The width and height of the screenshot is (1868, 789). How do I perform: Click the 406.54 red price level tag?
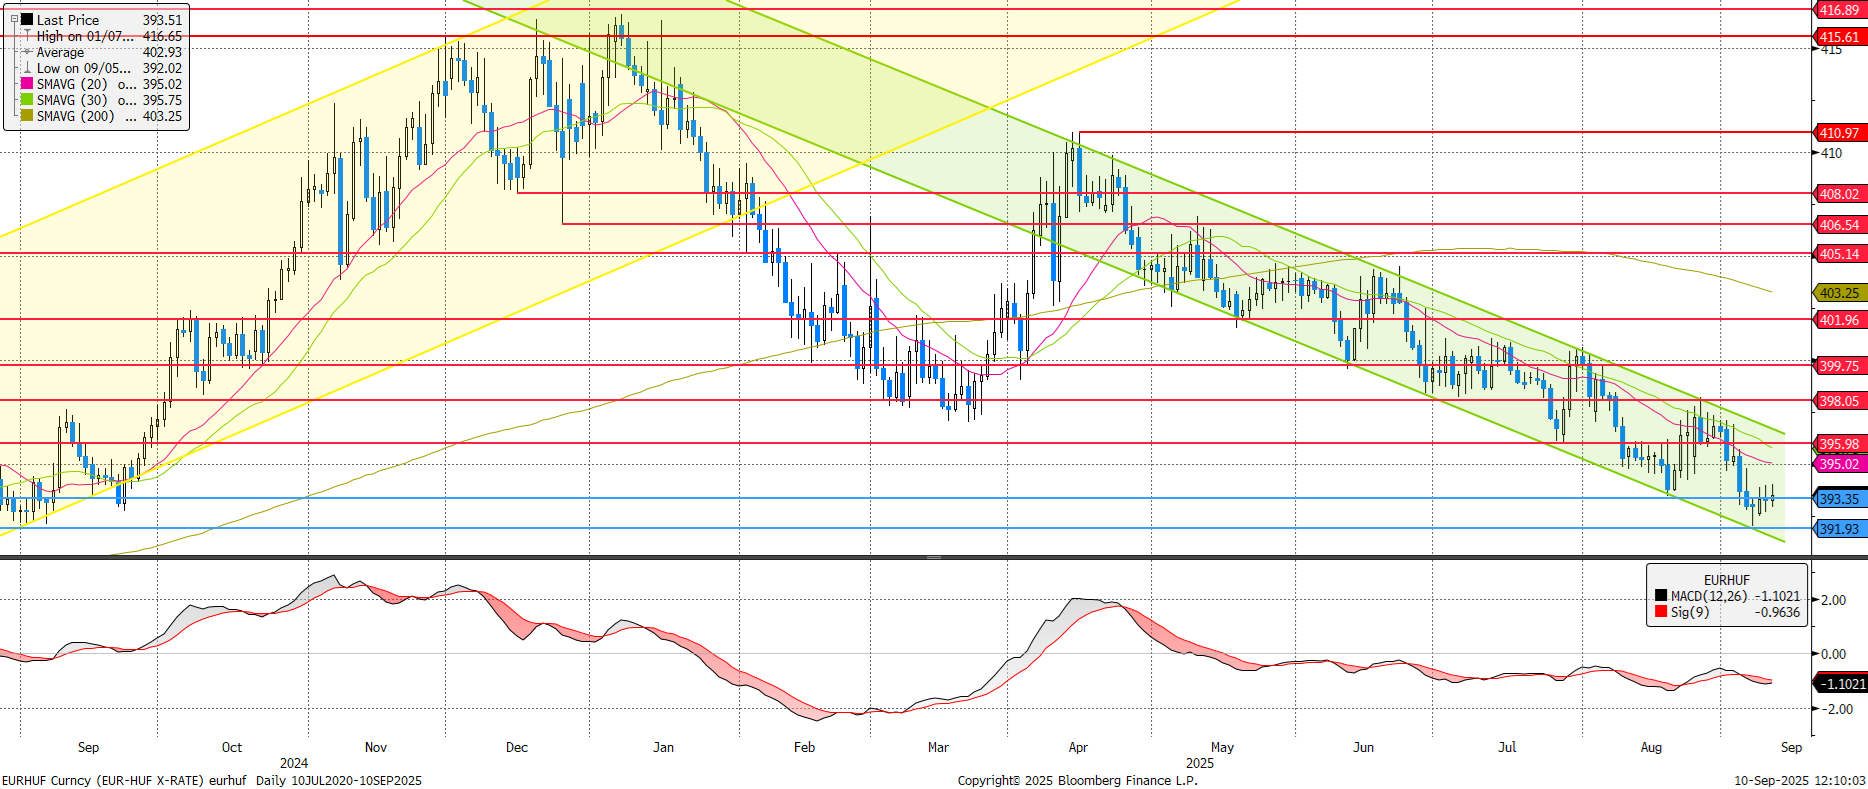[x=1839, y=225]
